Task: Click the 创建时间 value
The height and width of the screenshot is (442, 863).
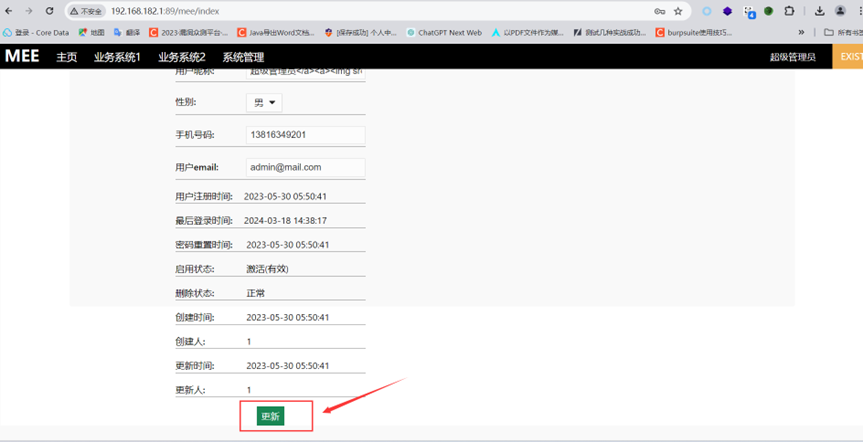Action: pos(287,318)
